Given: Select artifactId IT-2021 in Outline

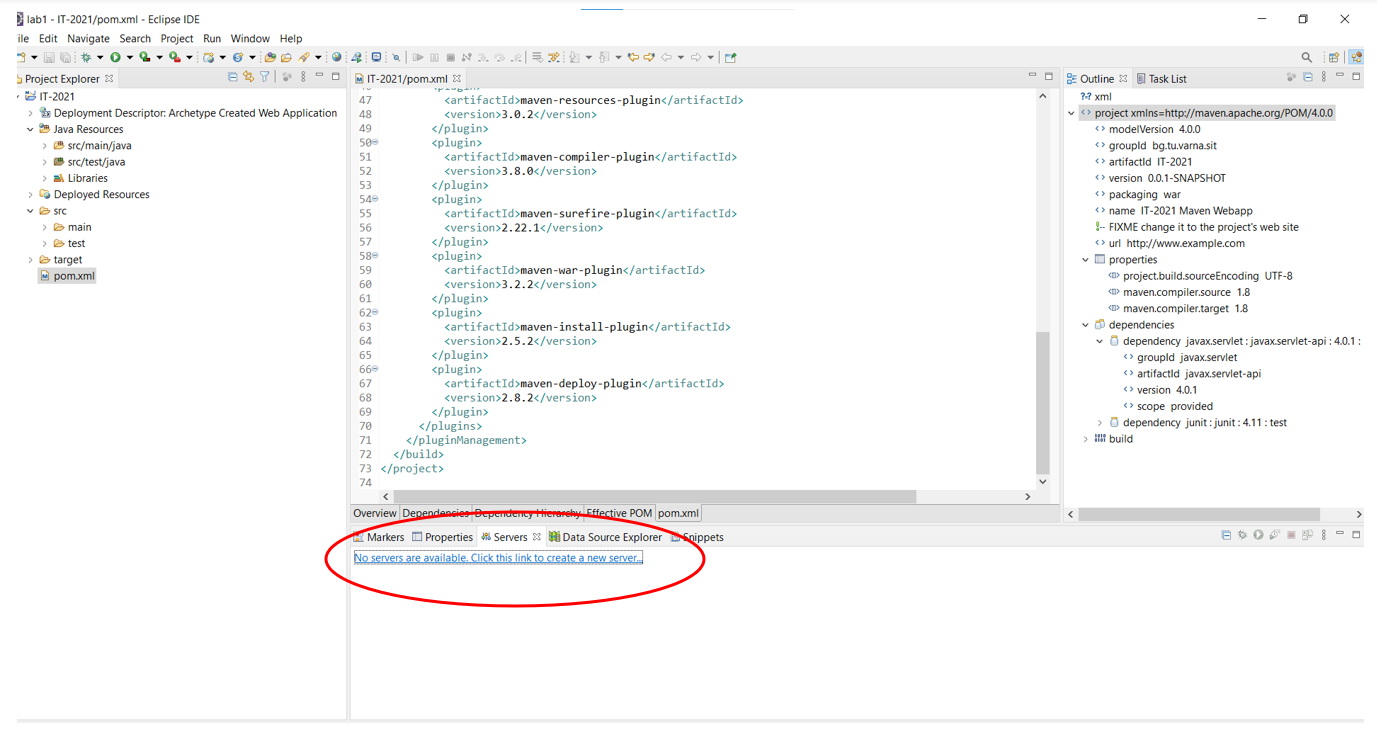Looking at the screenshot, I should click(1144, 162).
